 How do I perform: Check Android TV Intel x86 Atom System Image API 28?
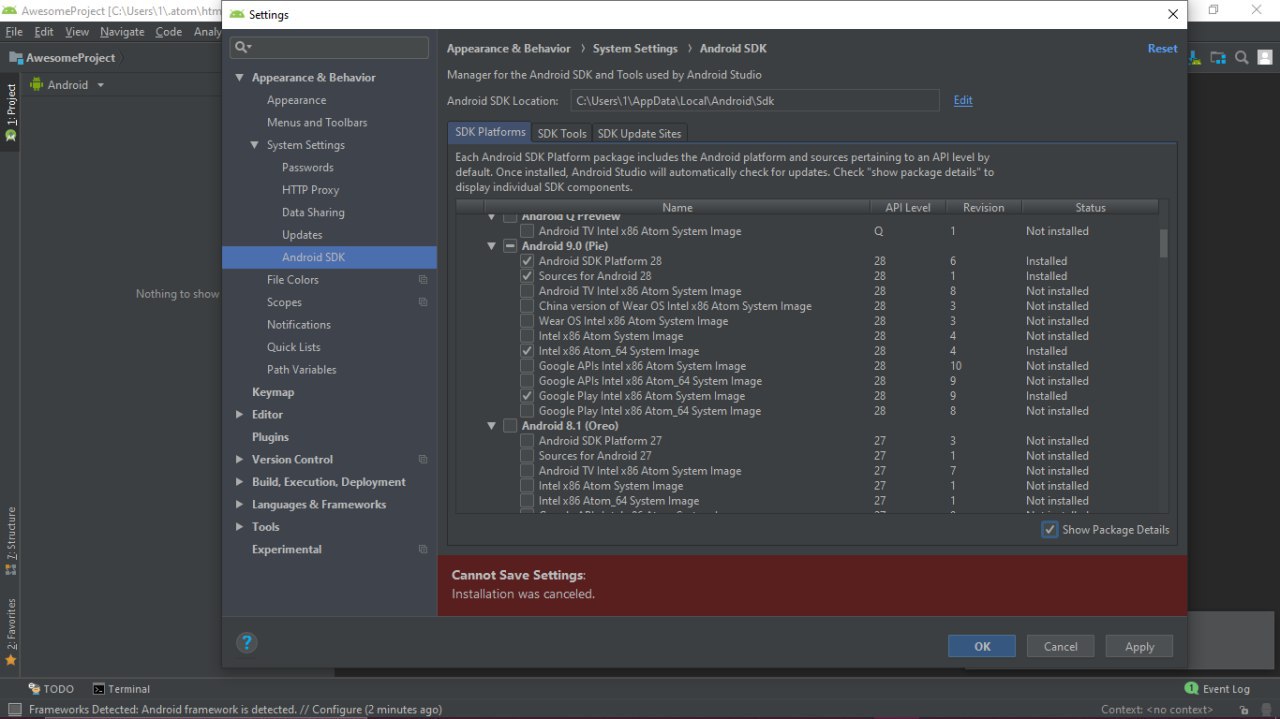tap(527, 291)
